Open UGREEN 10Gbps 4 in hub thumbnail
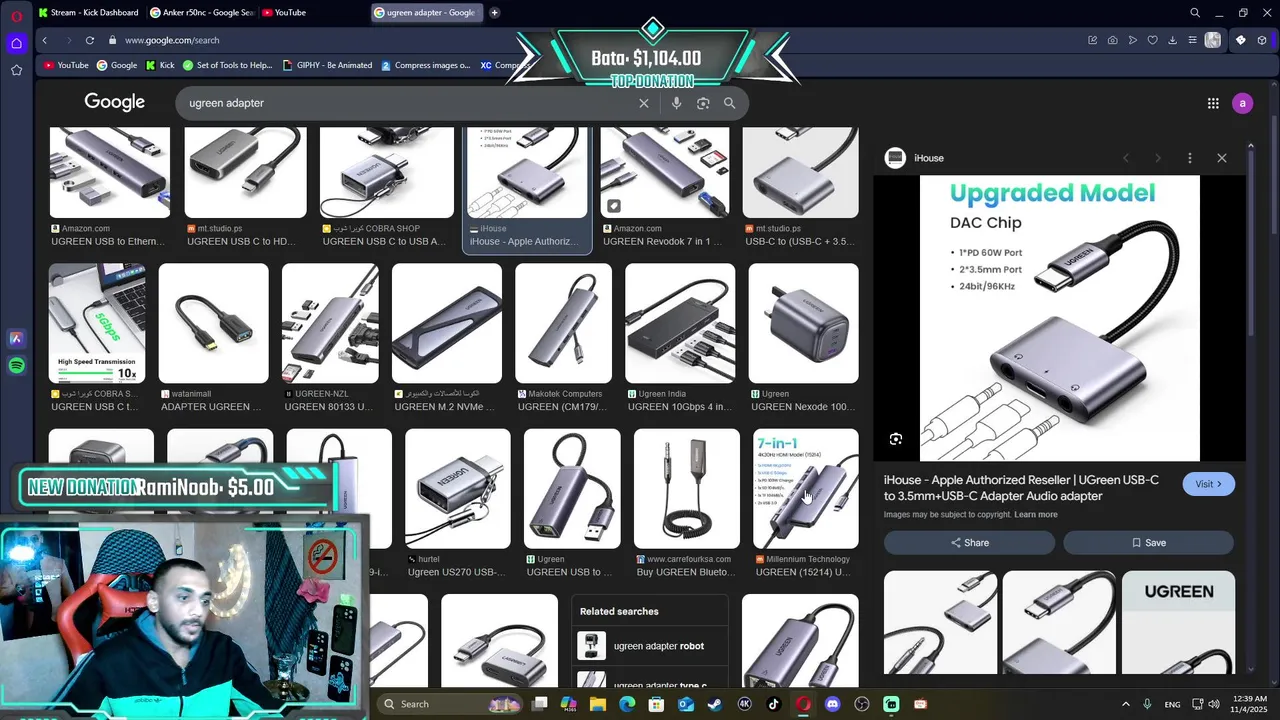This screenshot has width=1280, height=720. (x=680, y=323)
